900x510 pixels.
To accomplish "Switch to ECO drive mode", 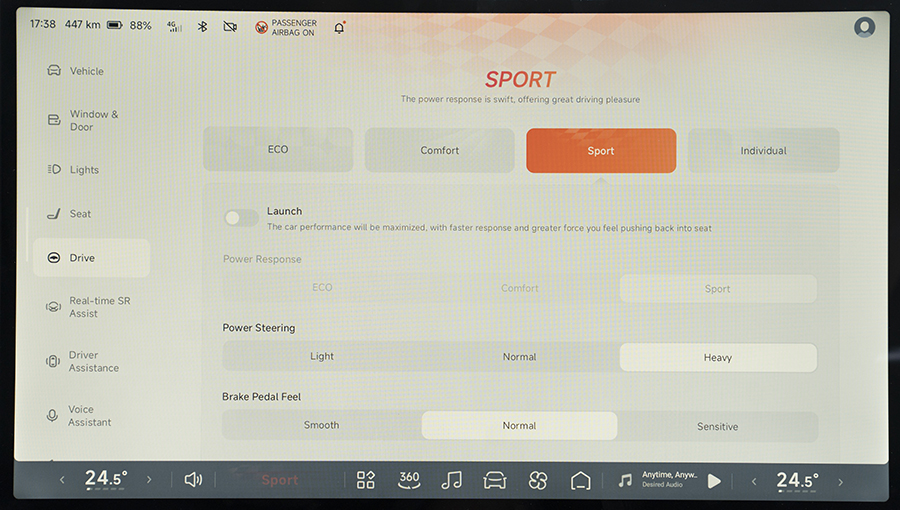I will [x=278, y=150].
